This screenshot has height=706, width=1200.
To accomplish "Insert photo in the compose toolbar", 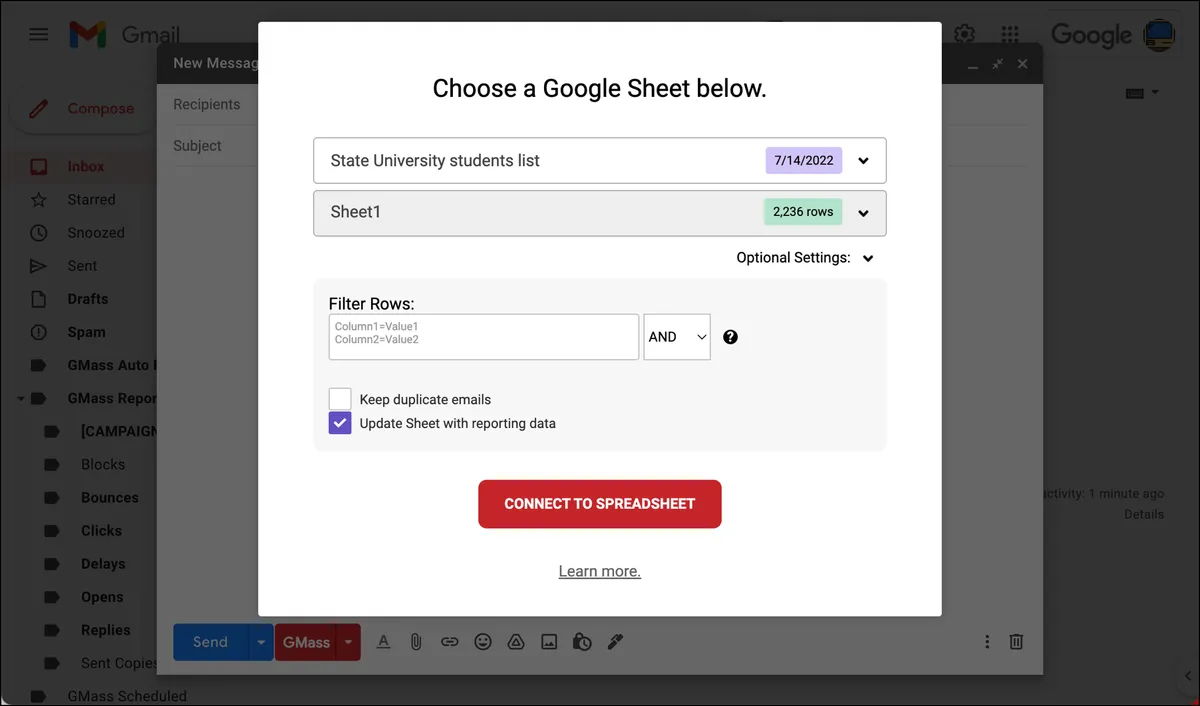I will [549, 642].
